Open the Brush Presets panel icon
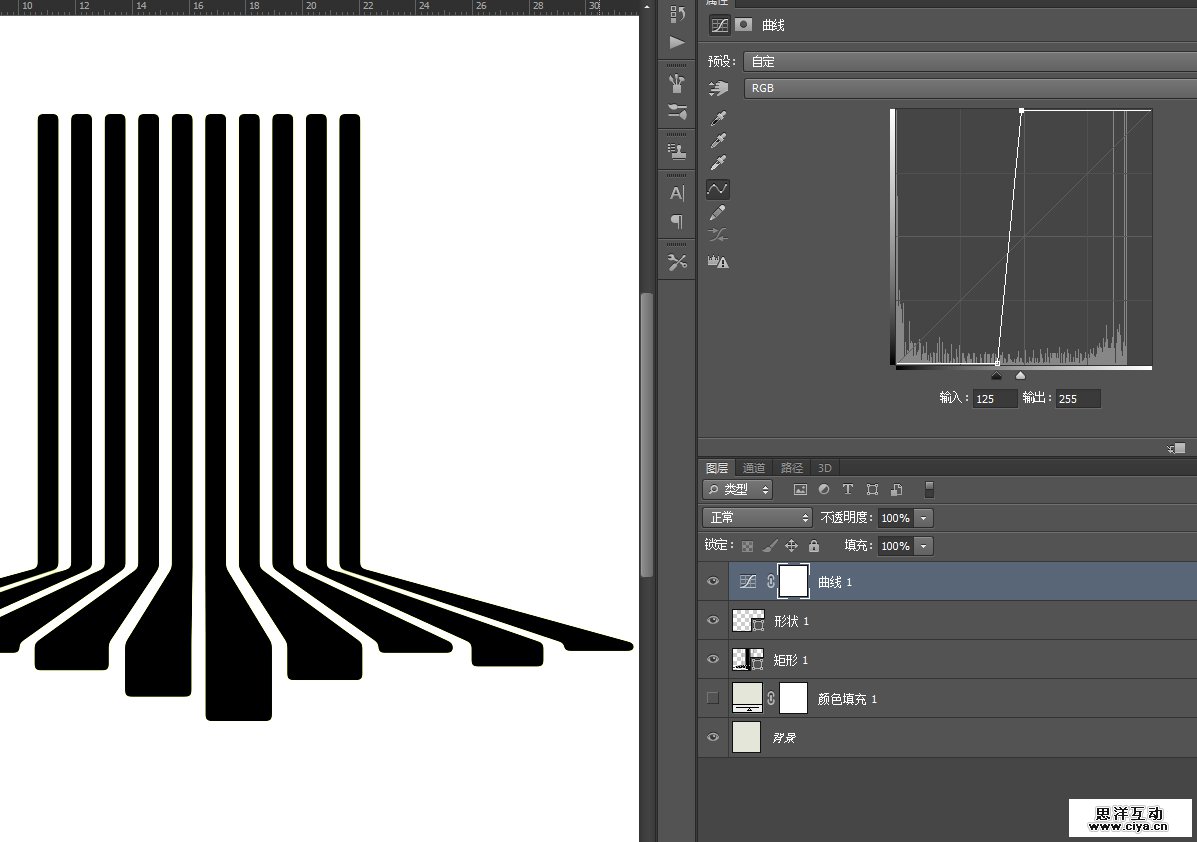 point(677,83)
